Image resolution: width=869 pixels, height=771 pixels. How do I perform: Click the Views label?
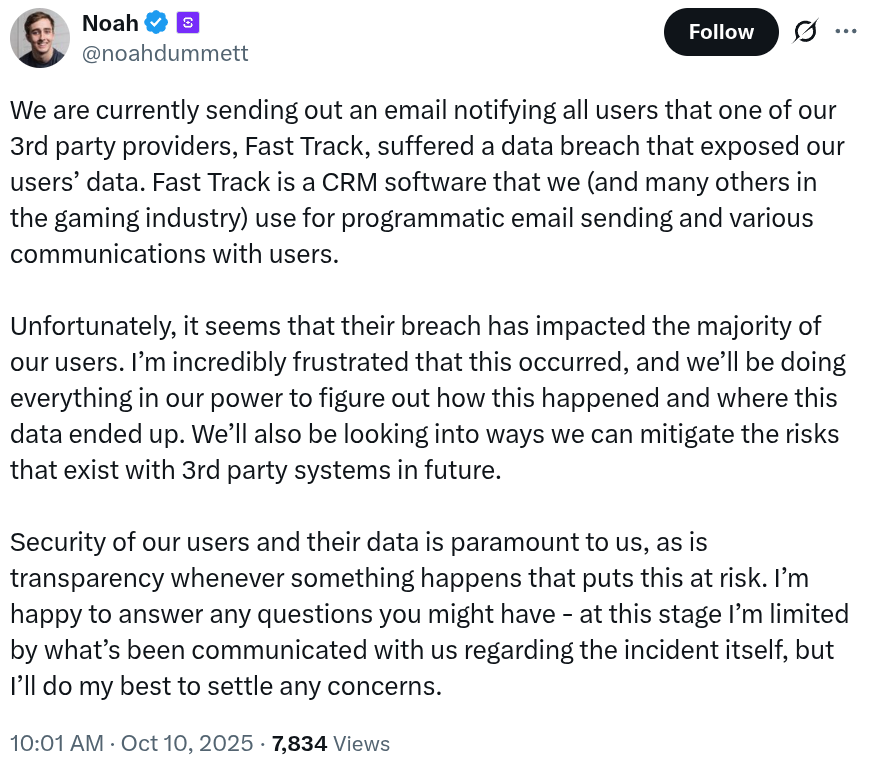point(361,744)
